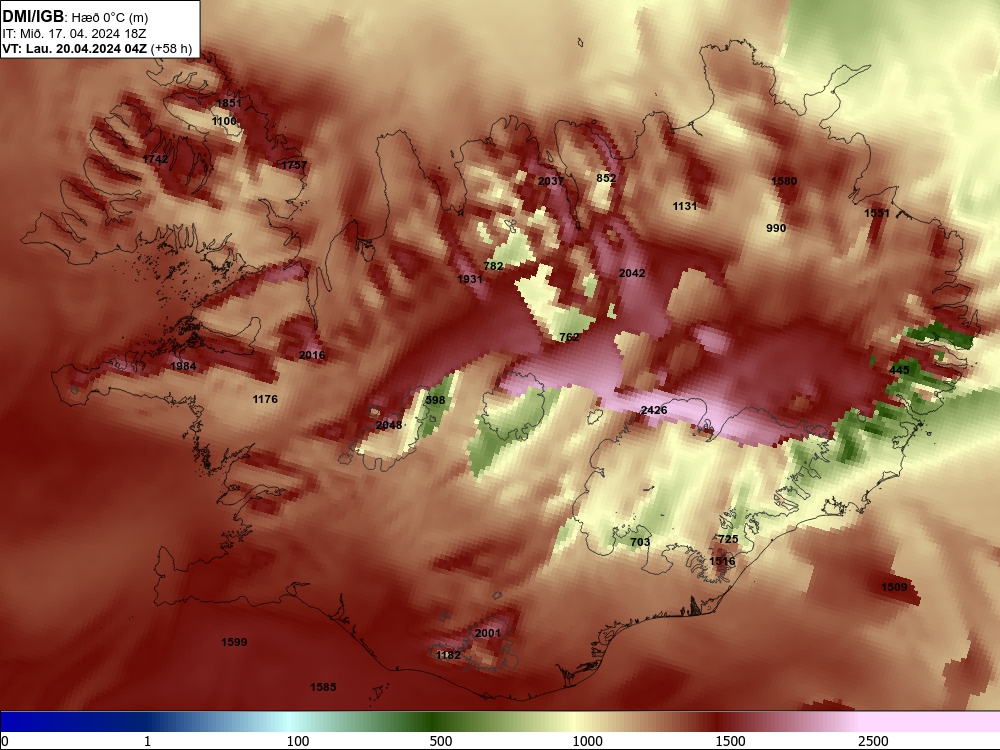This screenshot has width=1000, height=750.
Task: Click the color scale tick 500
Action: tap(441, 741)
